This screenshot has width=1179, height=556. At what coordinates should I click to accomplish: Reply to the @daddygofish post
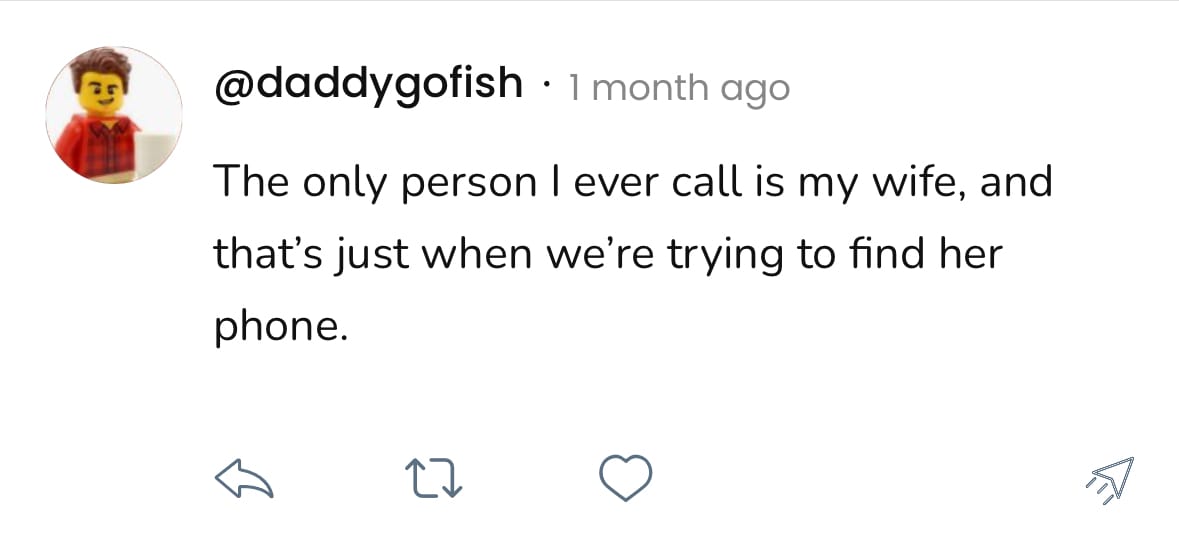245,479
